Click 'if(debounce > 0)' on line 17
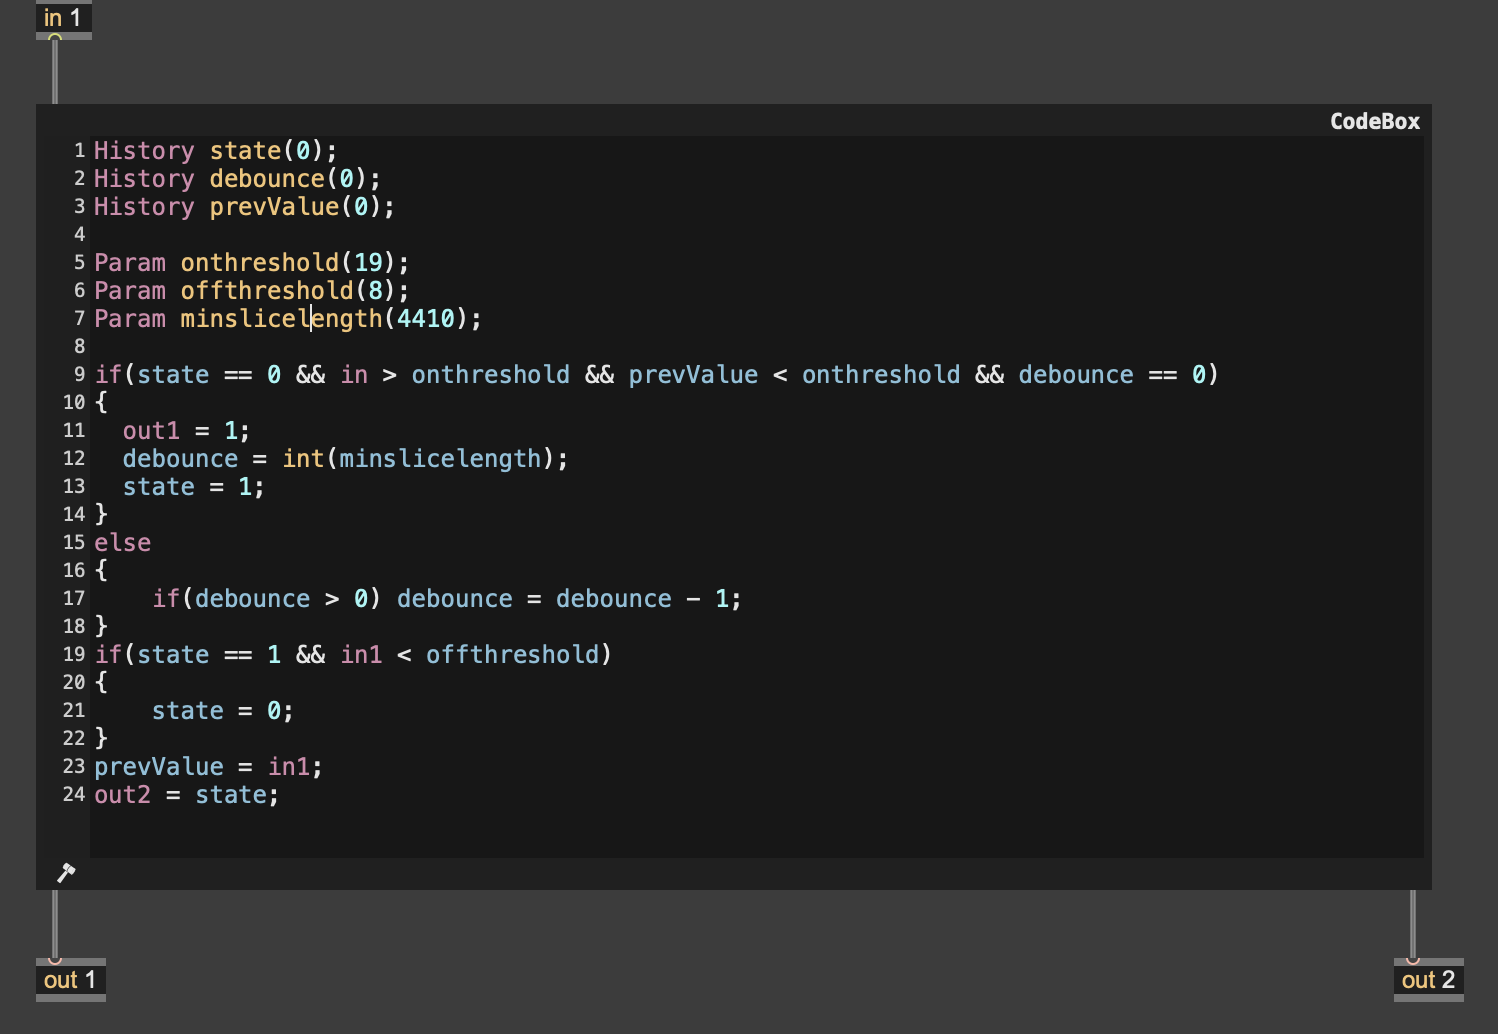This screenshot has height=1034, width=1498. coord(267,599)
